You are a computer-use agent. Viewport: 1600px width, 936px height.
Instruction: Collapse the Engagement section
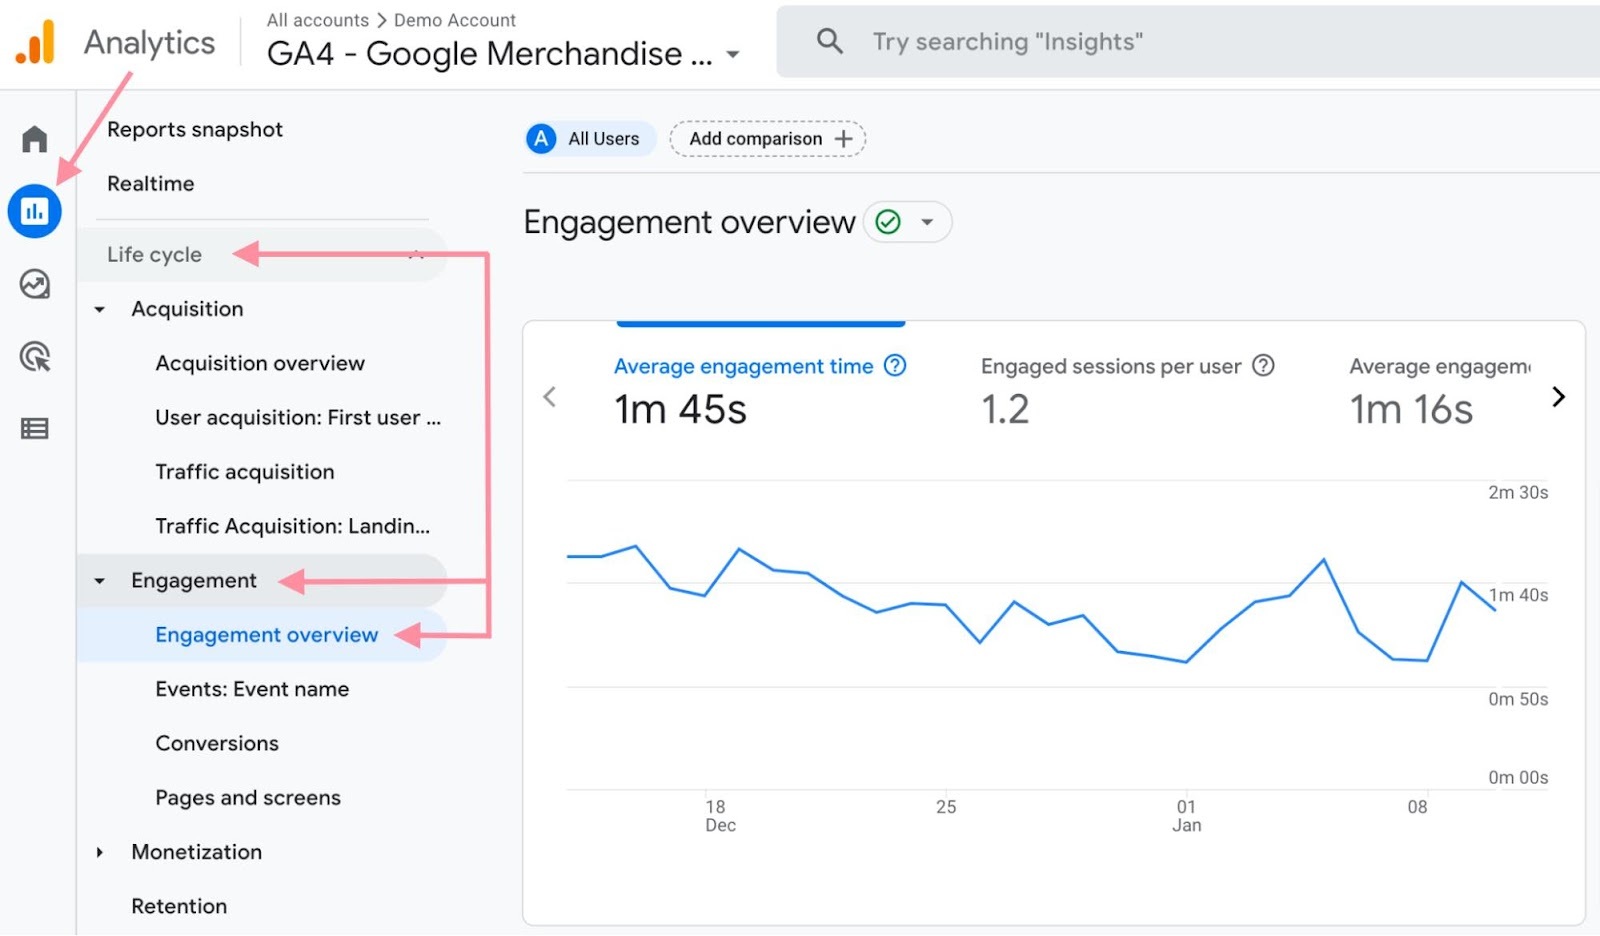[100, 580]
